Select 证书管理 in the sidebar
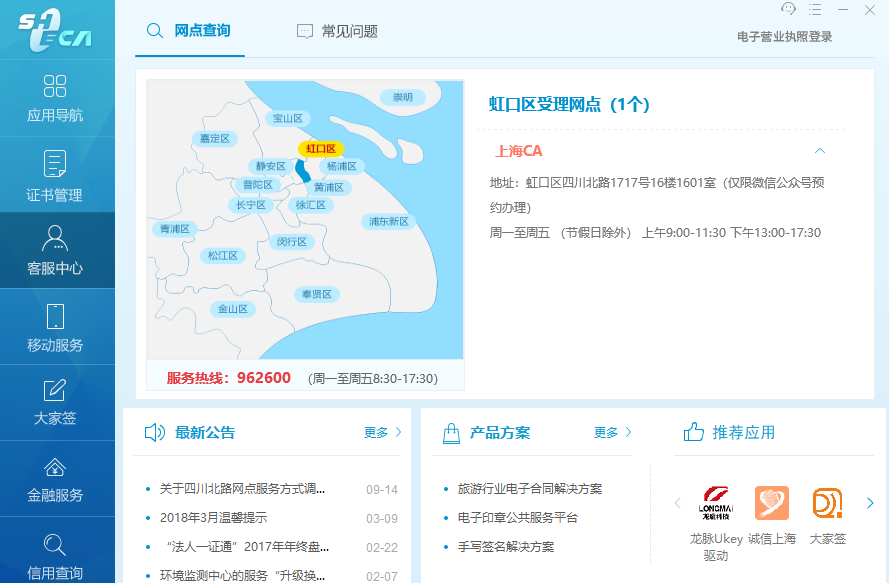 pyautogui.click(x=57, y=175)
